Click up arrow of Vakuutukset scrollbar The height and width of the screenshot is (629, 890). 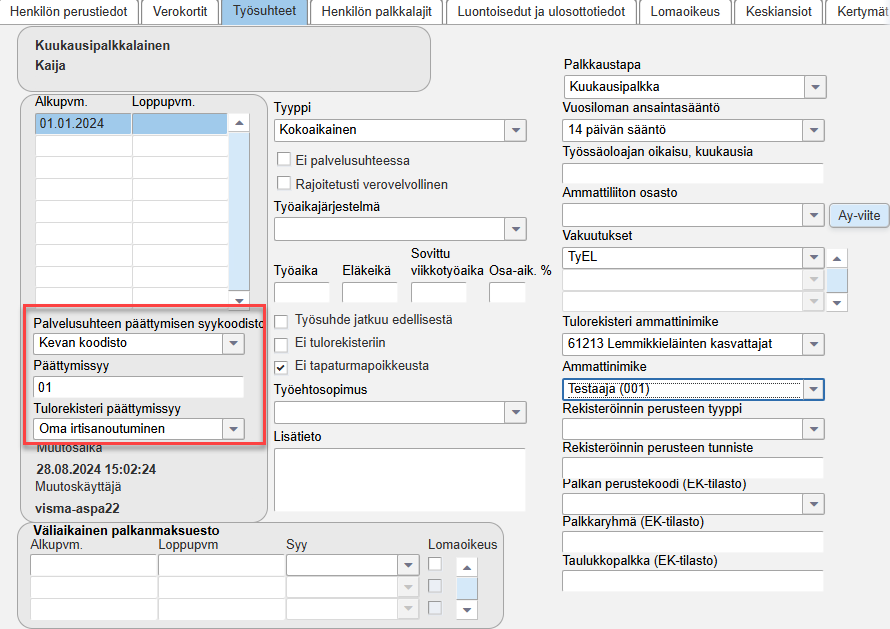[837, 258]
